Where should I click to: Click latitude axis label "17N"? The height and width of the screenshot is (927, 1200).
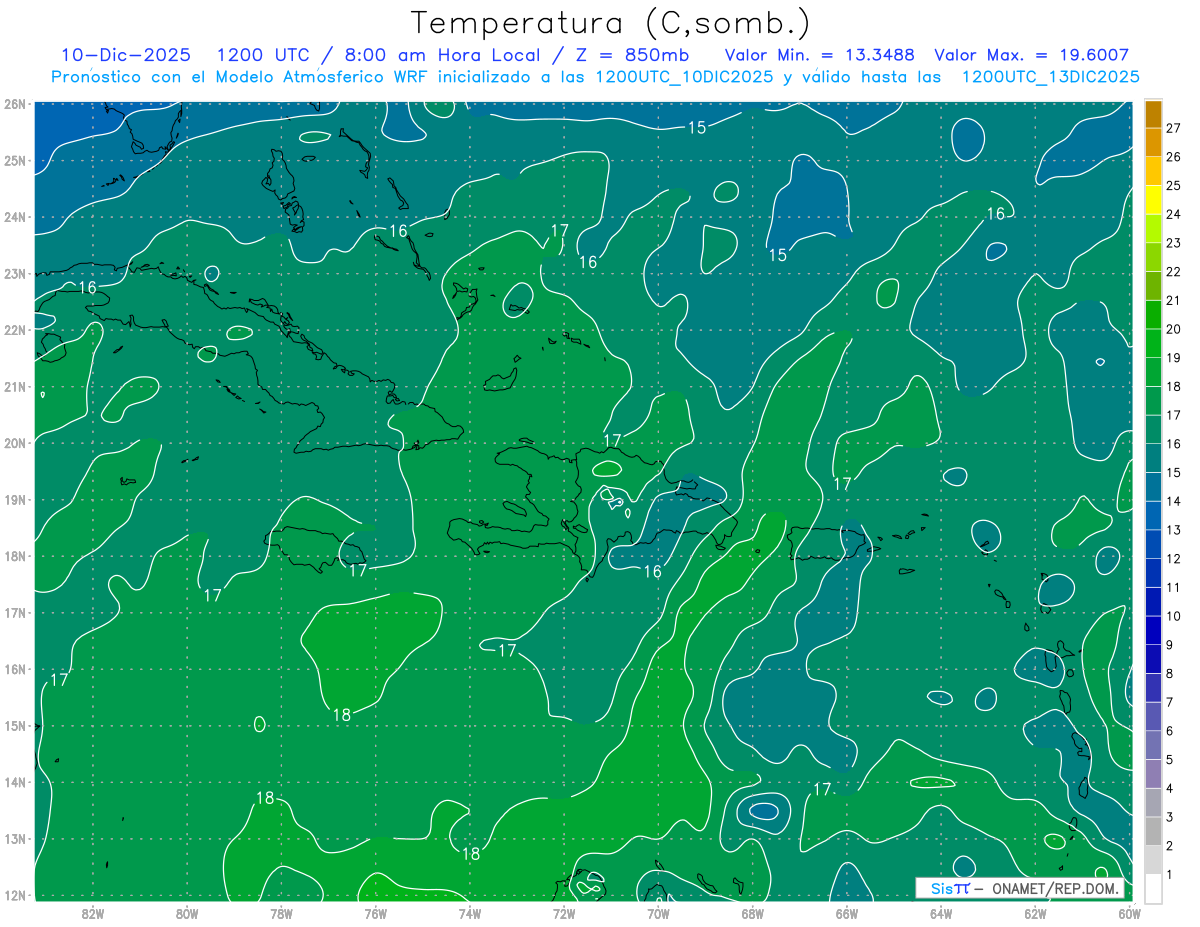(15, 612)
